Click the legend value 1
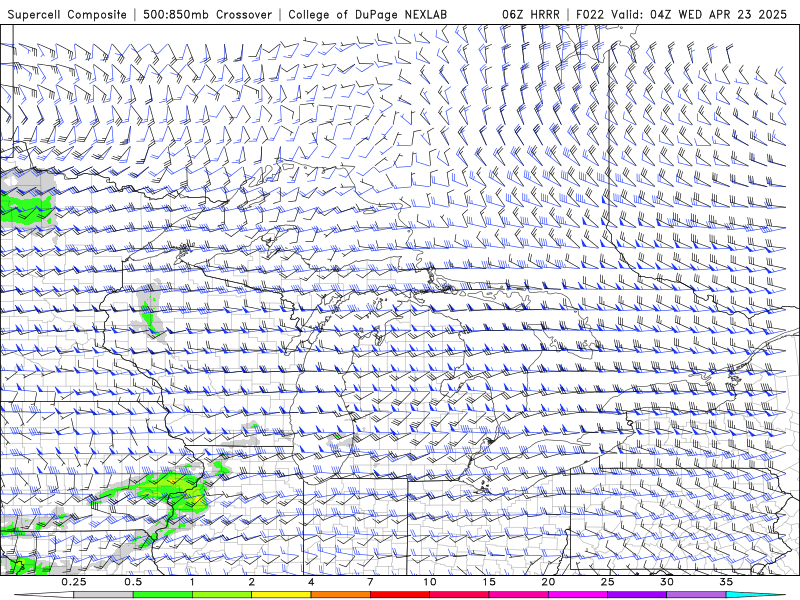 coord(192,582)
